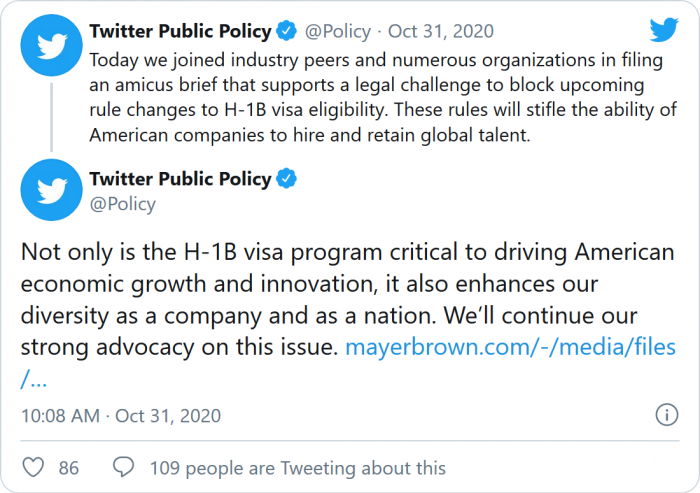Click the avatar beside the main tweet author
The image size is (700, 493).
point(50,189)
